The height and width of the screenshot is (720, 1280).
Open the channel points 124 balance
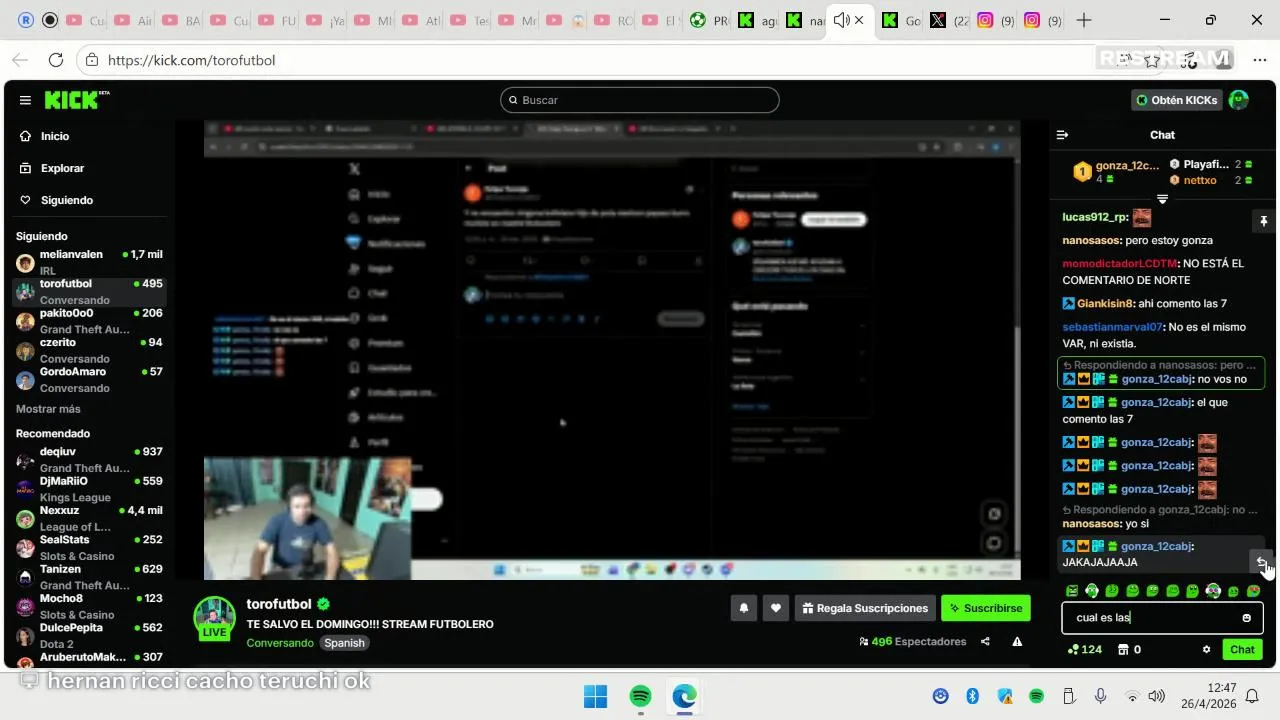1085,650
